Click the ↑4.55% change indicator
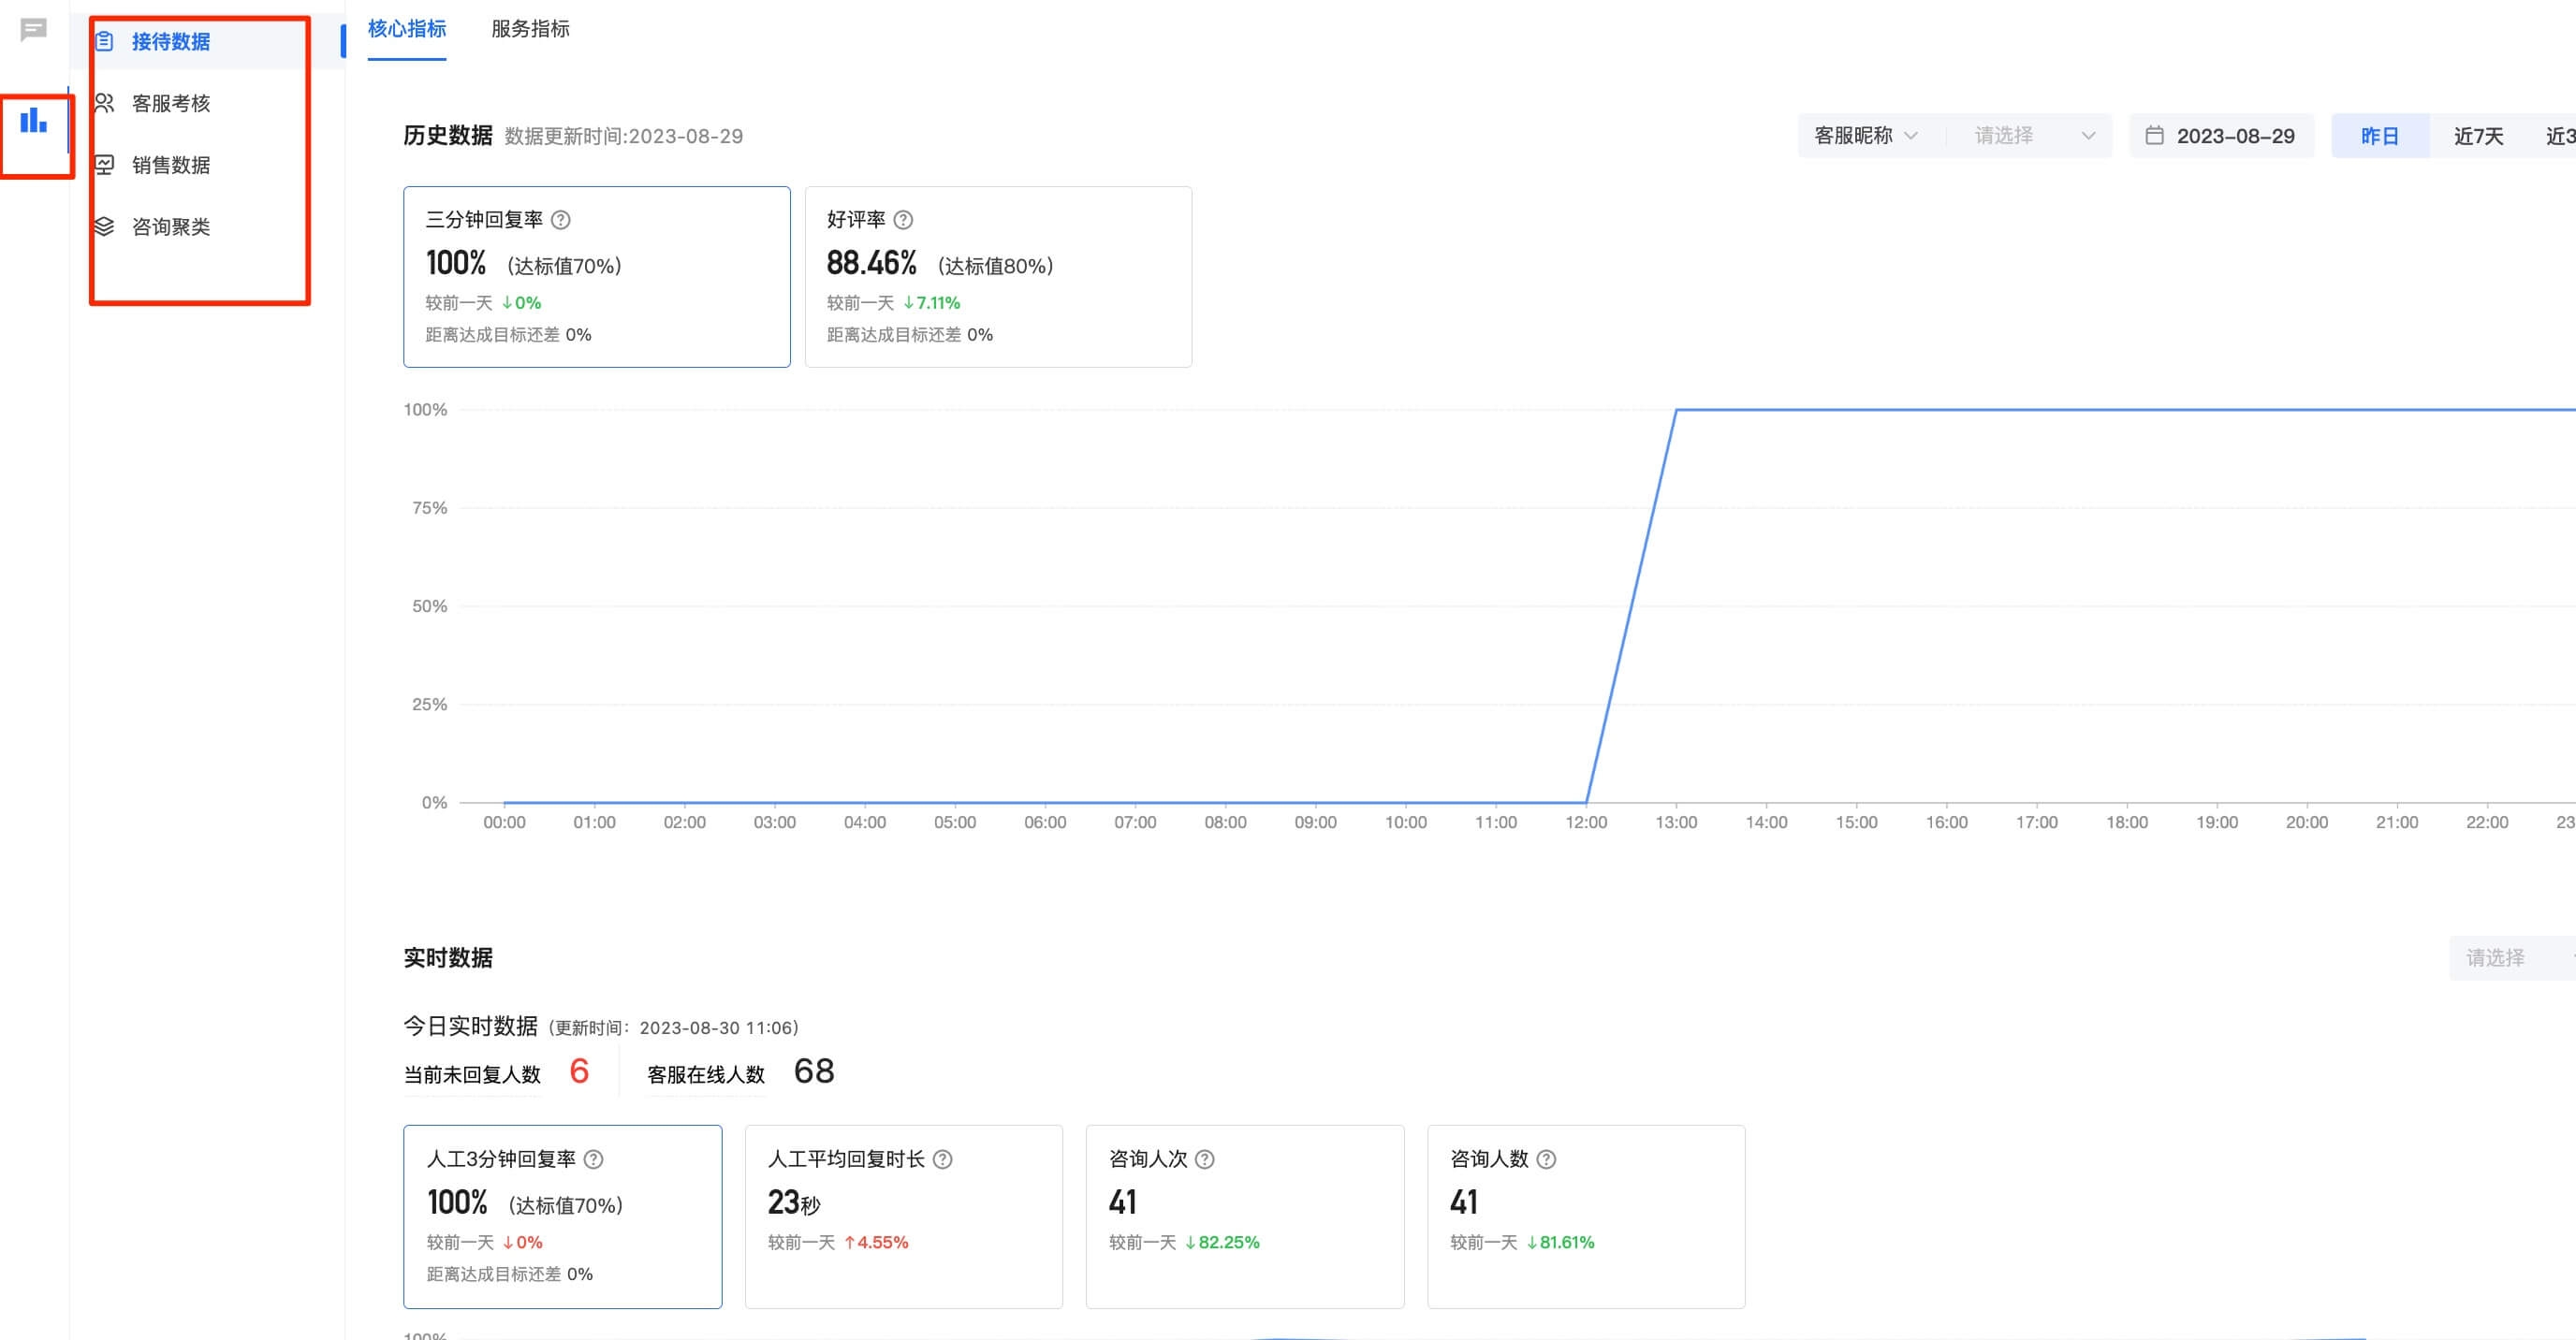Image resolution: width=2576 pixels, height=1340 pixels. [x=876, y=1242]
